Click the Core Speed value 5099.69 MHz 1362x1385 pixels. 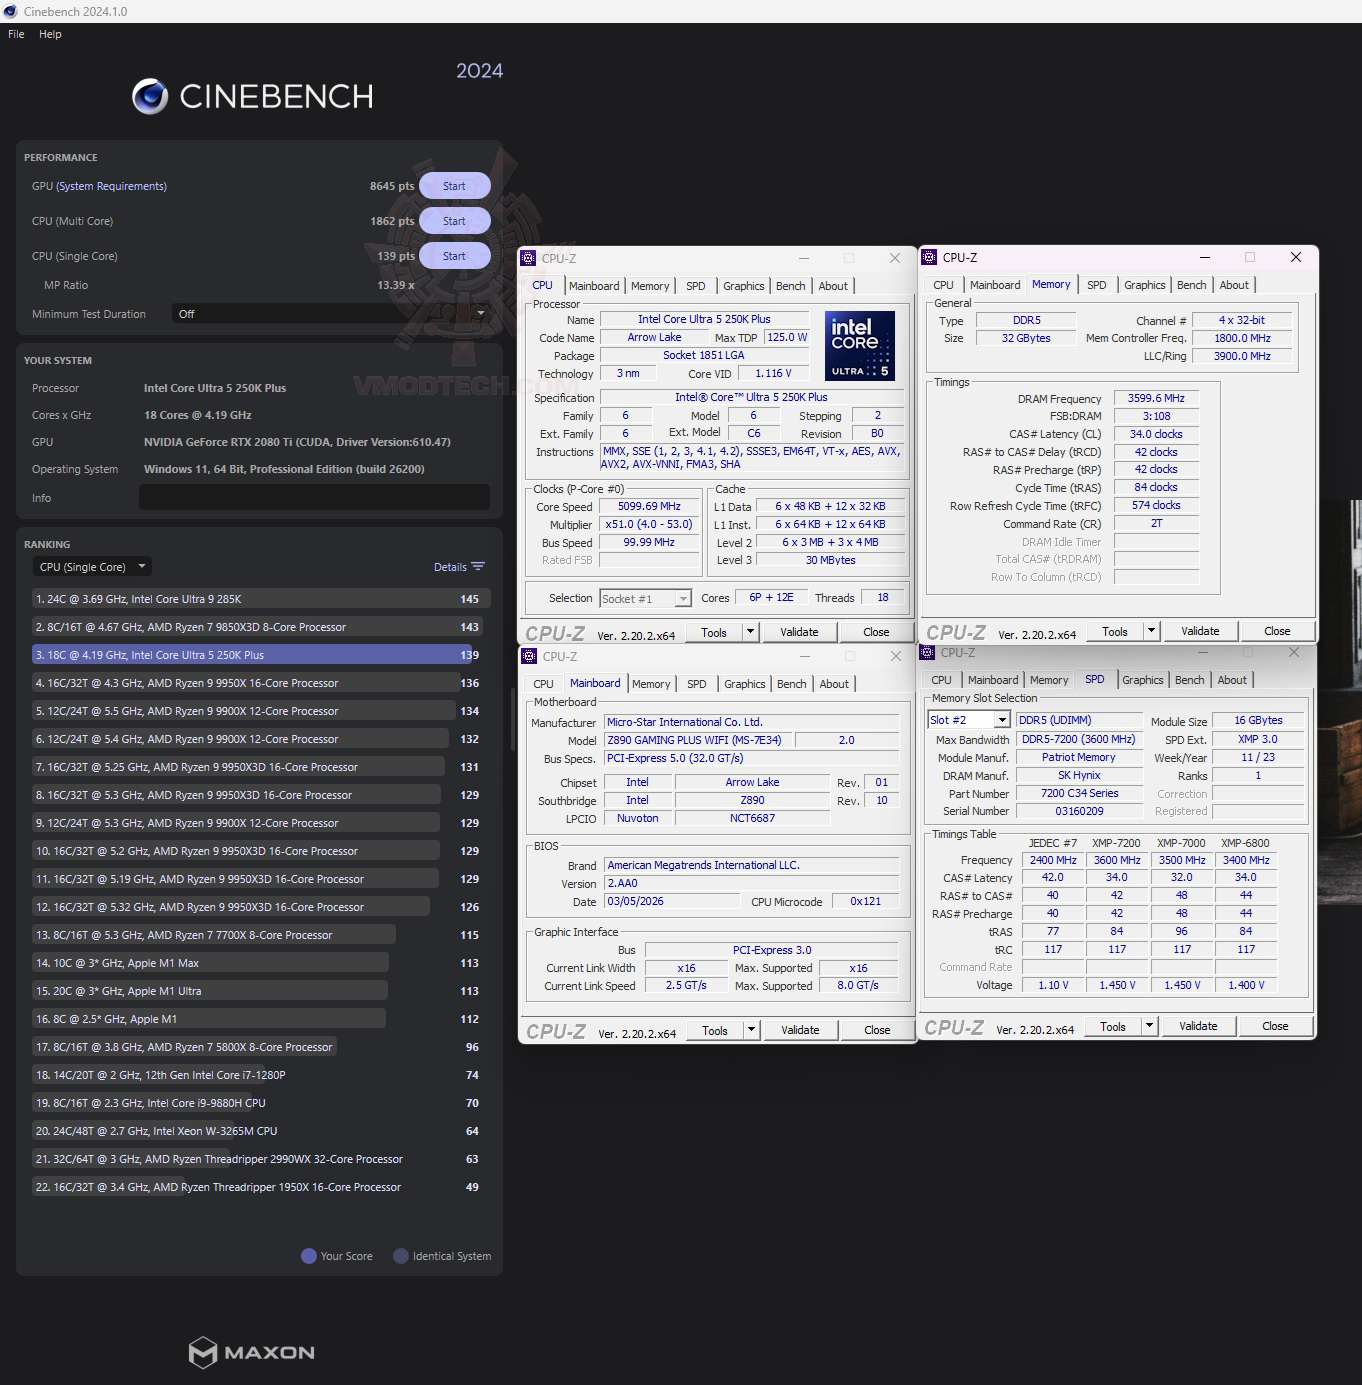649,506
